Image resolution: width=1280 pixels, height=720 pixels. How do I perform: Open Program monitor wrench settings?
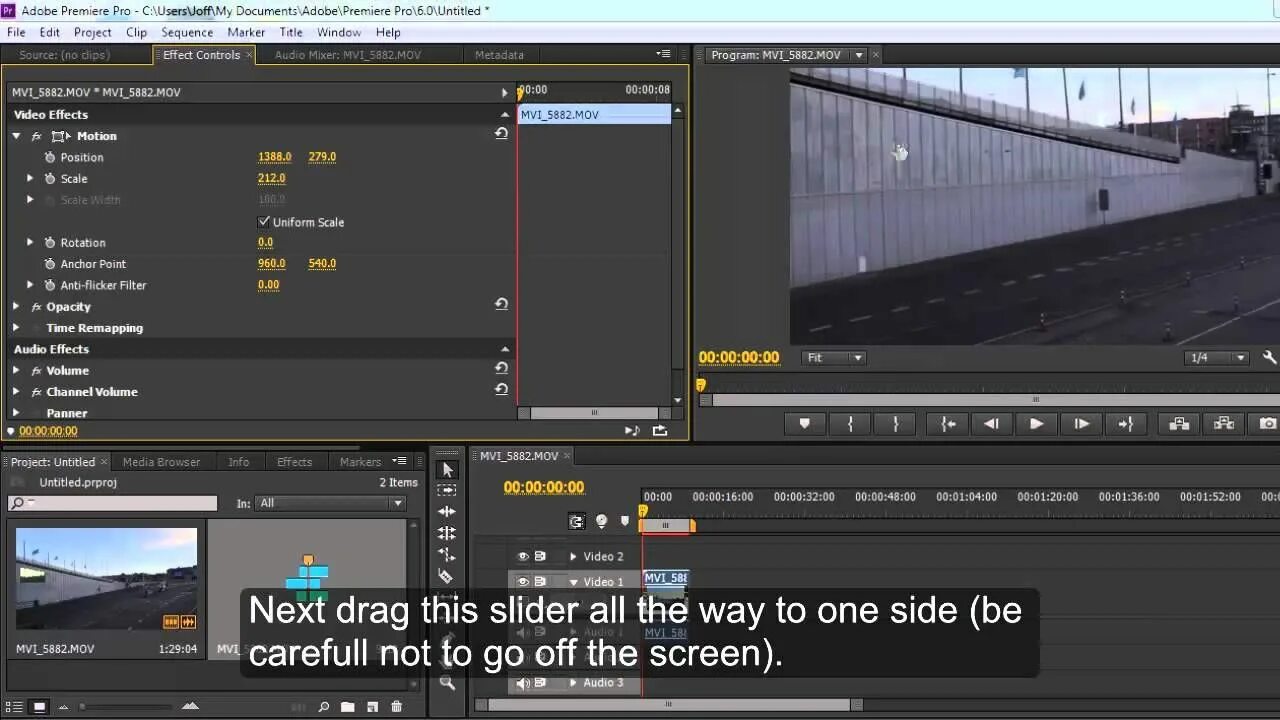point(1270,357)
